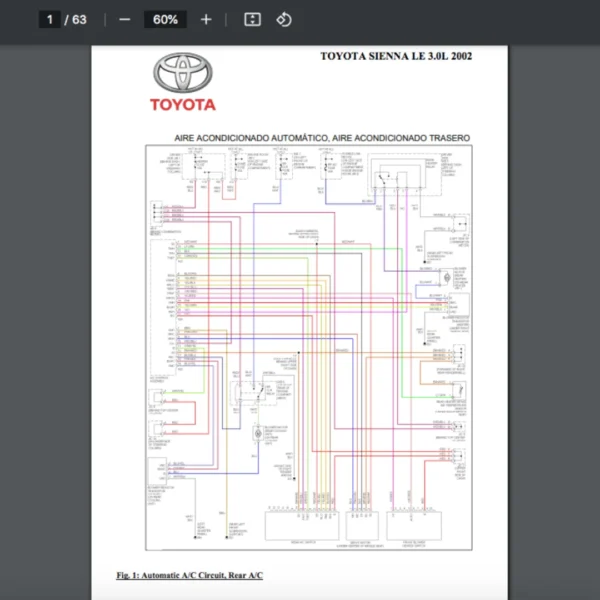The image size is (600, 600).
Task: Click the total page count 63
Action: pos(79,20)
